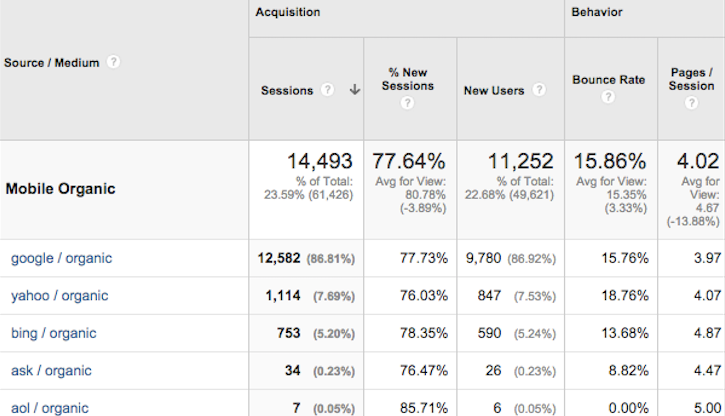Select total % new sessions 77.64%
This screenshot has height=416, width=725.
click(409, 161)
